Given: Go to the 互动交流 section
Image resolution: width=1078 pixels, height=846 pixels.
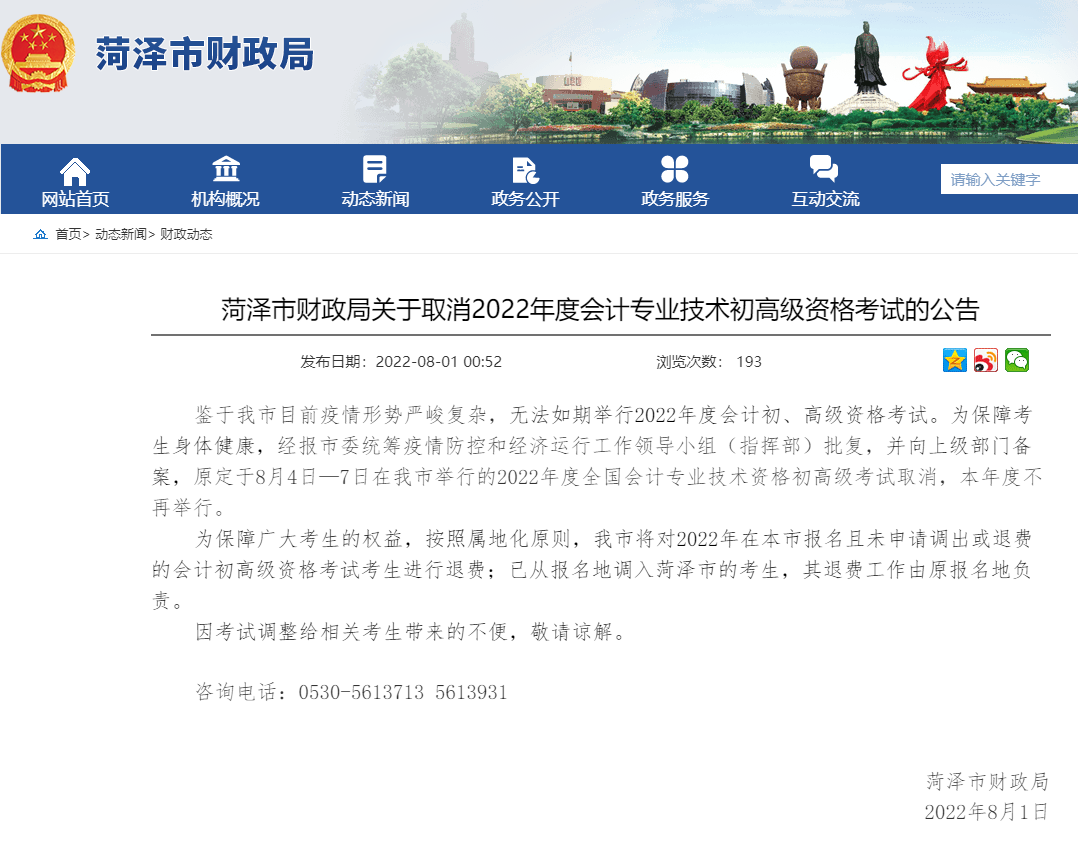Looking at the screenshot, I should click(825, 199).
